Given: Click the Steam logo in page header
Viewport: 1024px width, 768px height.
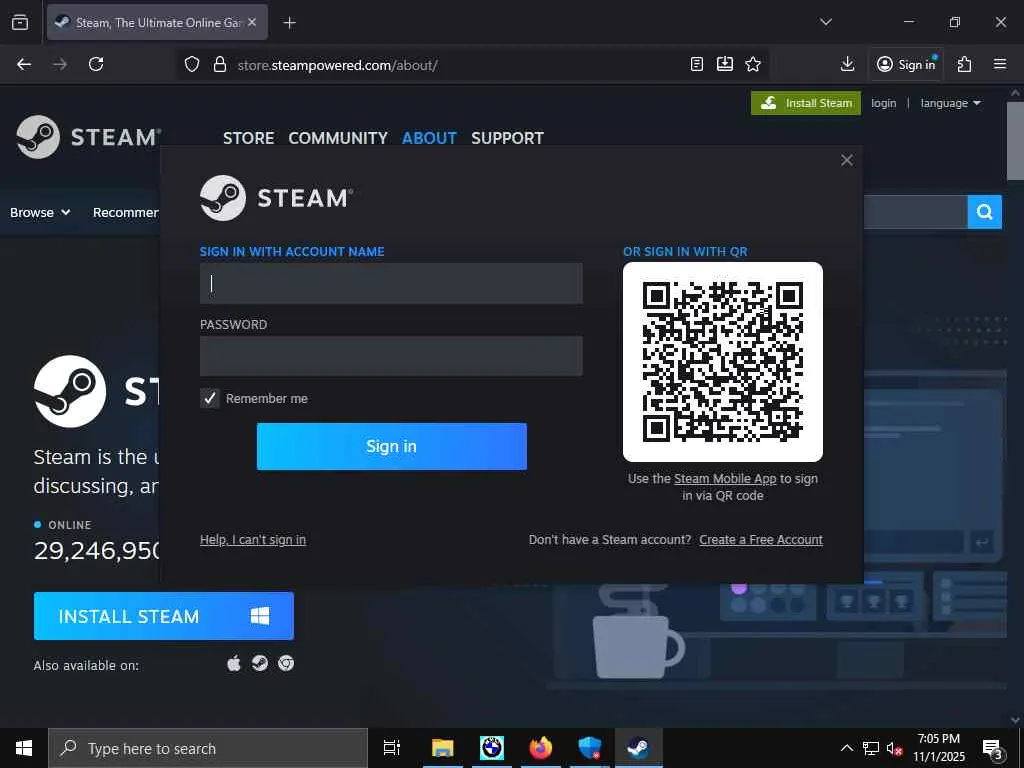Looking at the screenshot, I should (88, 137).
